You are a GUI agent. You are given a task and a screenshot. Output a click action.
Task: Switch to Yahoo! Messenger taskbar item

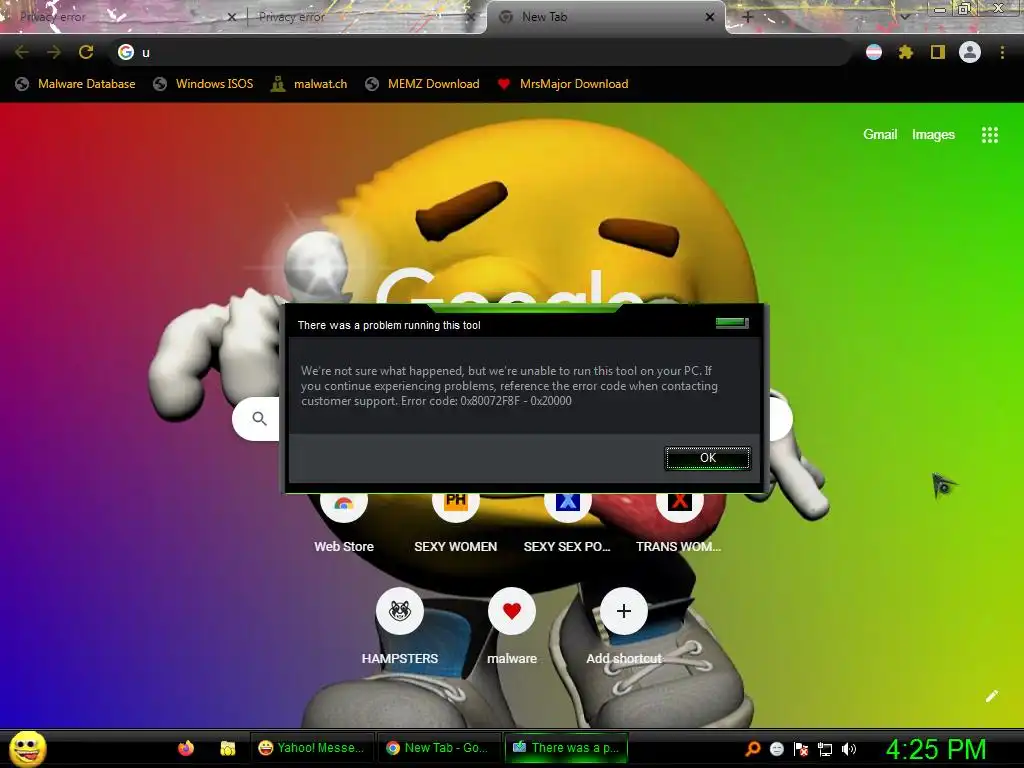(312, 748)
